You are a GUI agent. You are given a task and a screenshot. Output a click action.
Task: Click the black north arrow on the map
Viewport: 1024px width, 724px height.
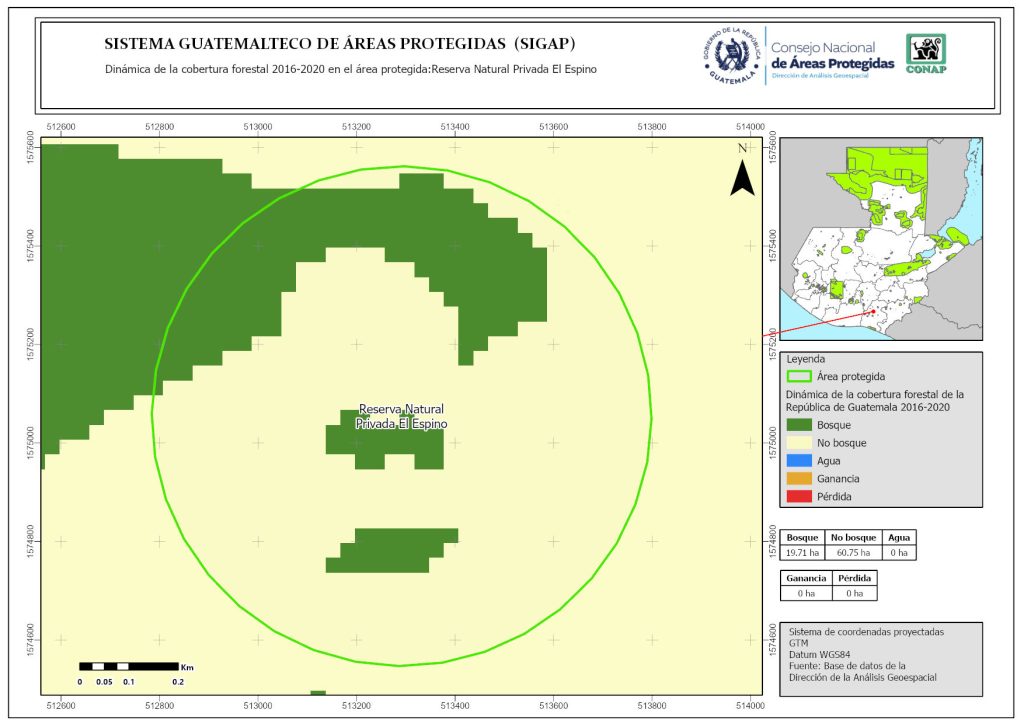741,175
